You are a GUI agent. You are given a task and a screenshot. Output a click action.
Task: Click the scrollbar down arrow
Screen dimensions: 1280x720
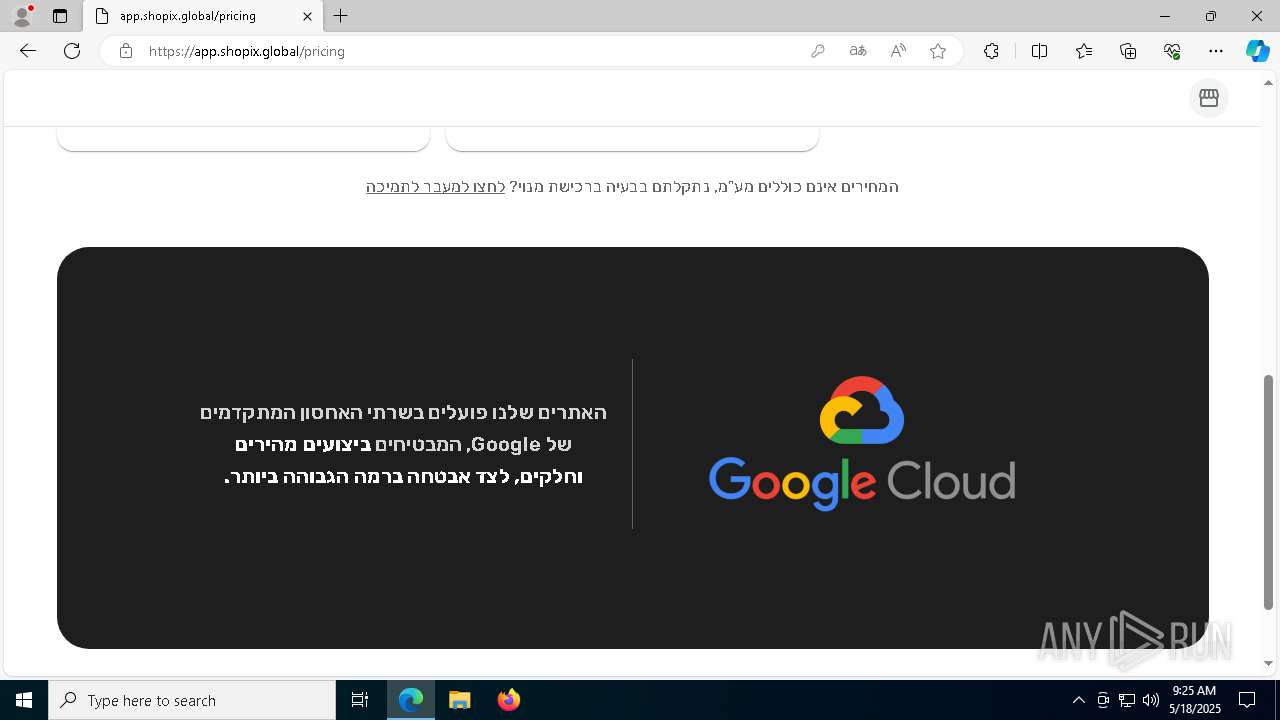1269,663
